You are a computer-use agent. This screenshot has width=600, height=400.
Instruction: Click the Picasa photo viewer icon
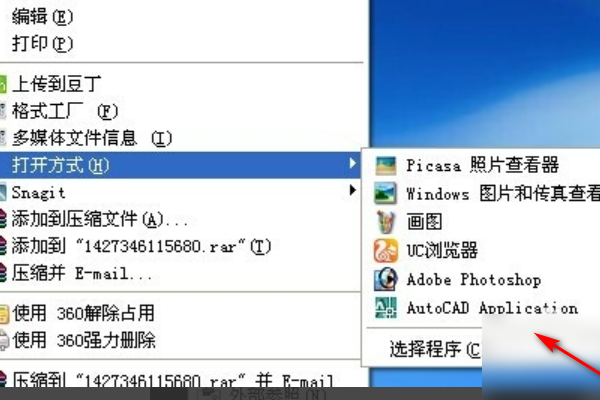point(386,165)
